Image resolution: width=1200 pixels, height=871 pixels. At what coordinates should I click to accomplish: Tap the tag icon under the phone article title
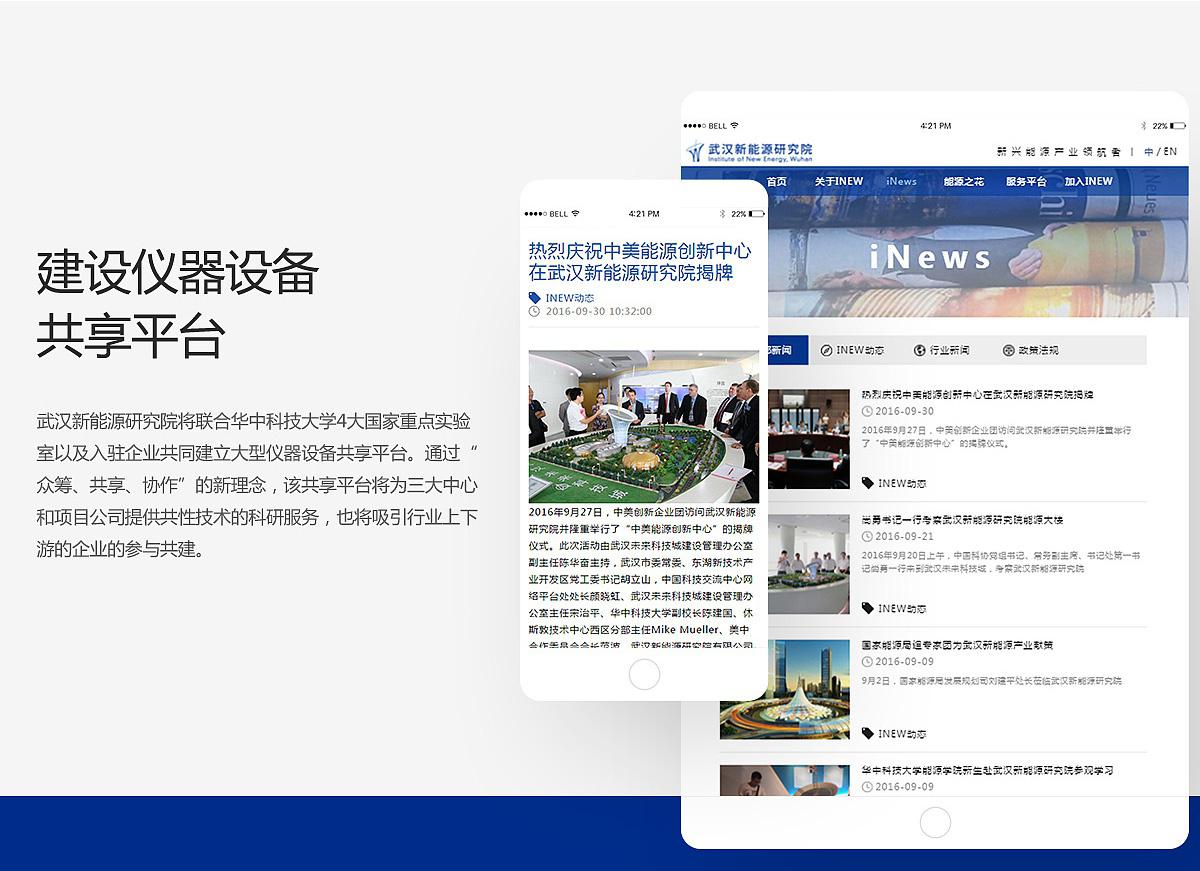click(x=535, y=298)
